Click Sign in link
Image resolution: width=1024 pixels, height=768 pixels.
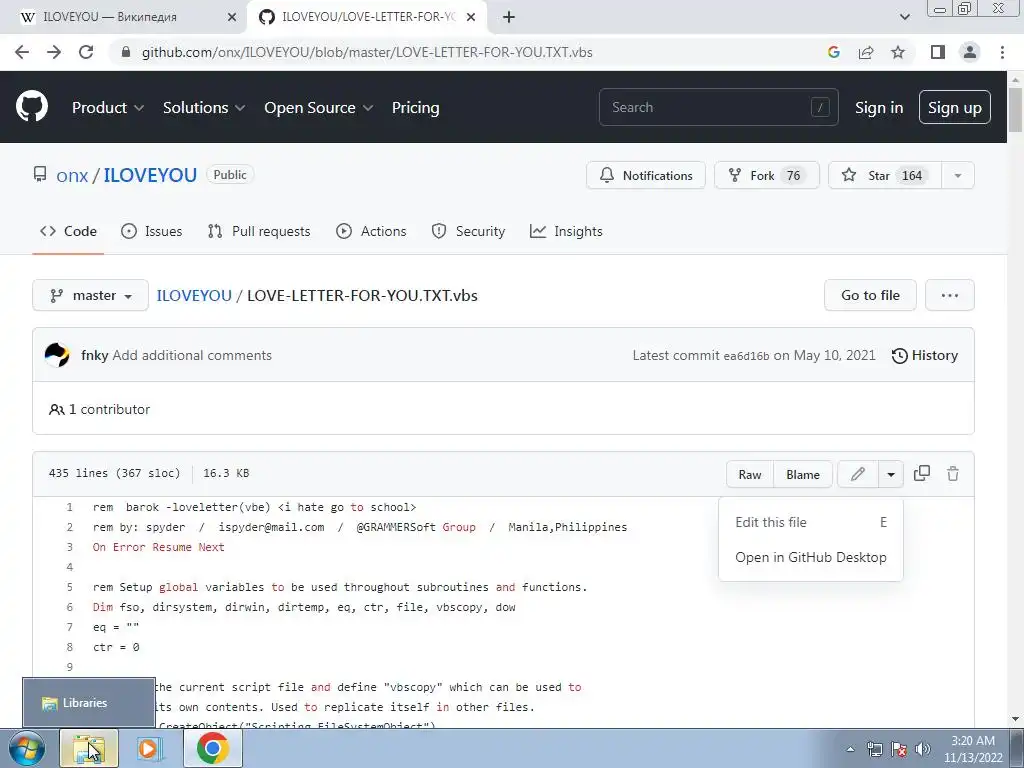[x=879, y=107]
